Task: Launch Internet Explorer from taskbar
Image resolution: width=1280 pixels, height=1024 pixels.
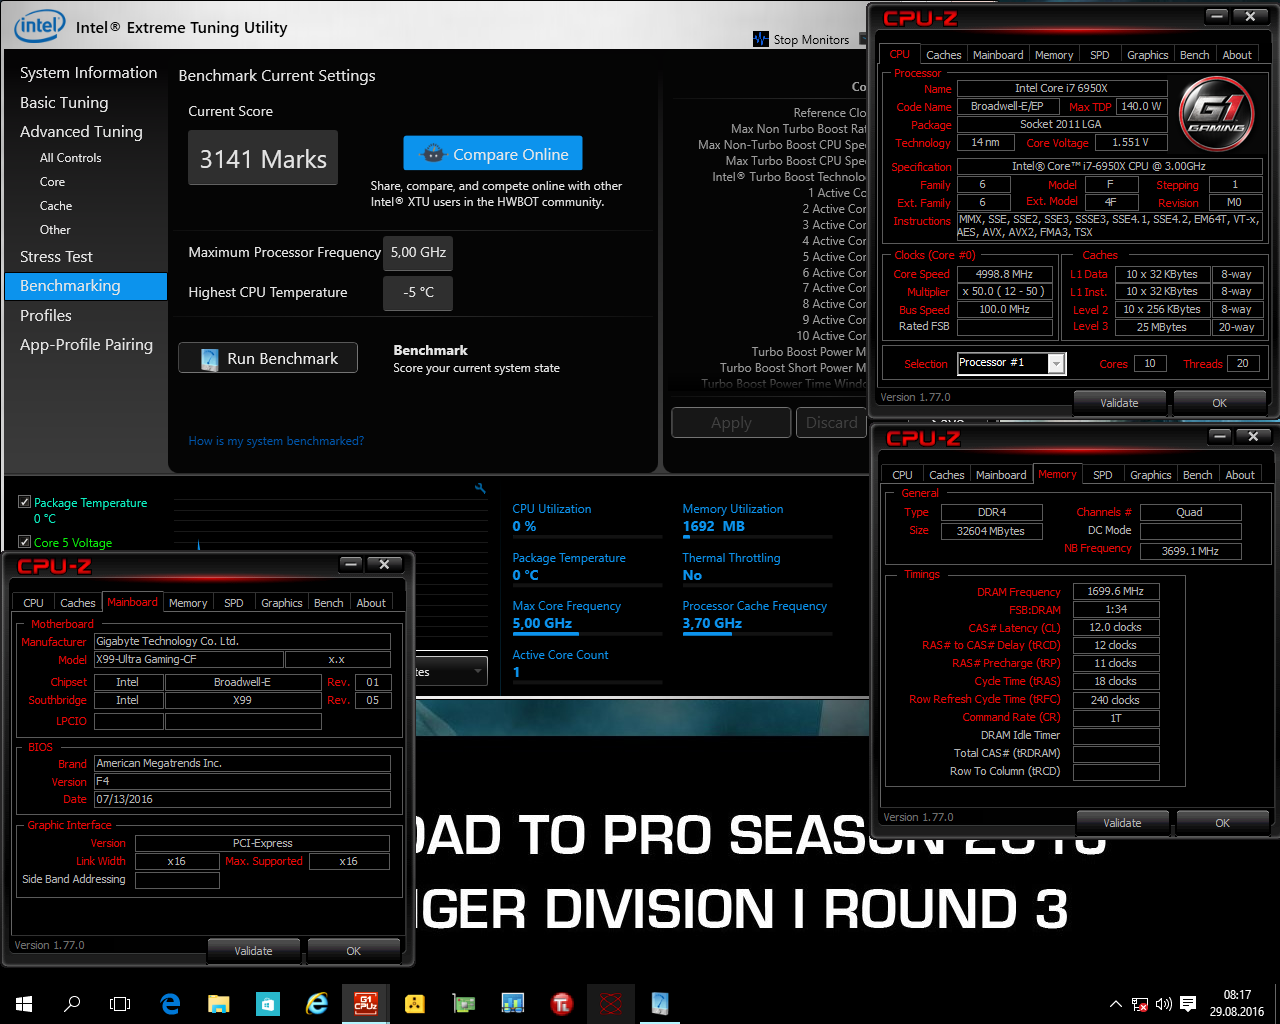Action: click(x=316, y=1003)
